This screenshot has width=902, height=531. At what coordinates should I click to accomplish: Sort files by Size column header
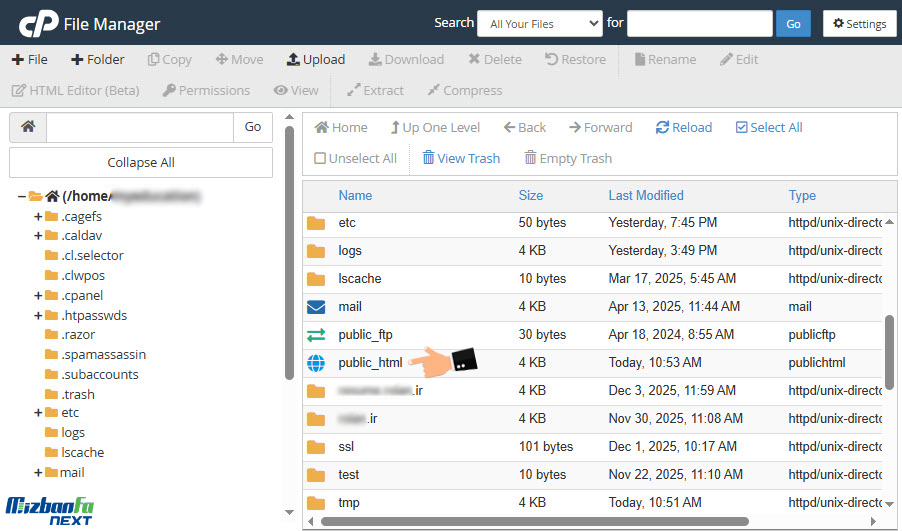tap(530, 195)
